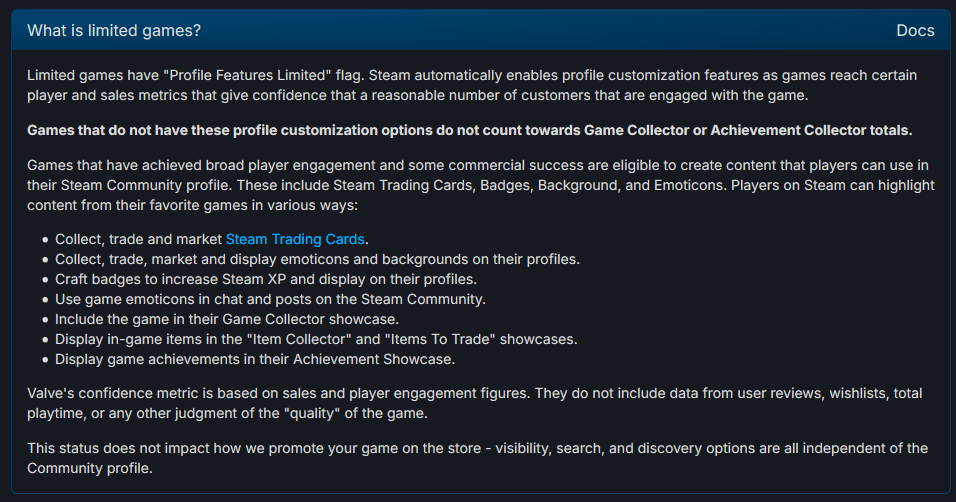Click bullet about Achievement Showcase
Viewport: 956px width, 502px height.
pyautogui.click(x=255, y=359)
